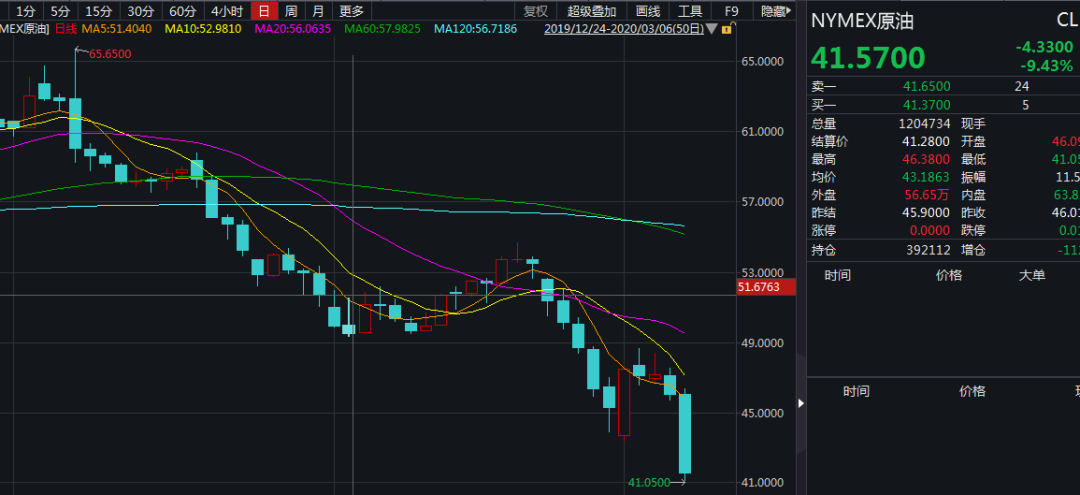
Task: Click the 超级叠加 overlay button
Action: (592, 11)
